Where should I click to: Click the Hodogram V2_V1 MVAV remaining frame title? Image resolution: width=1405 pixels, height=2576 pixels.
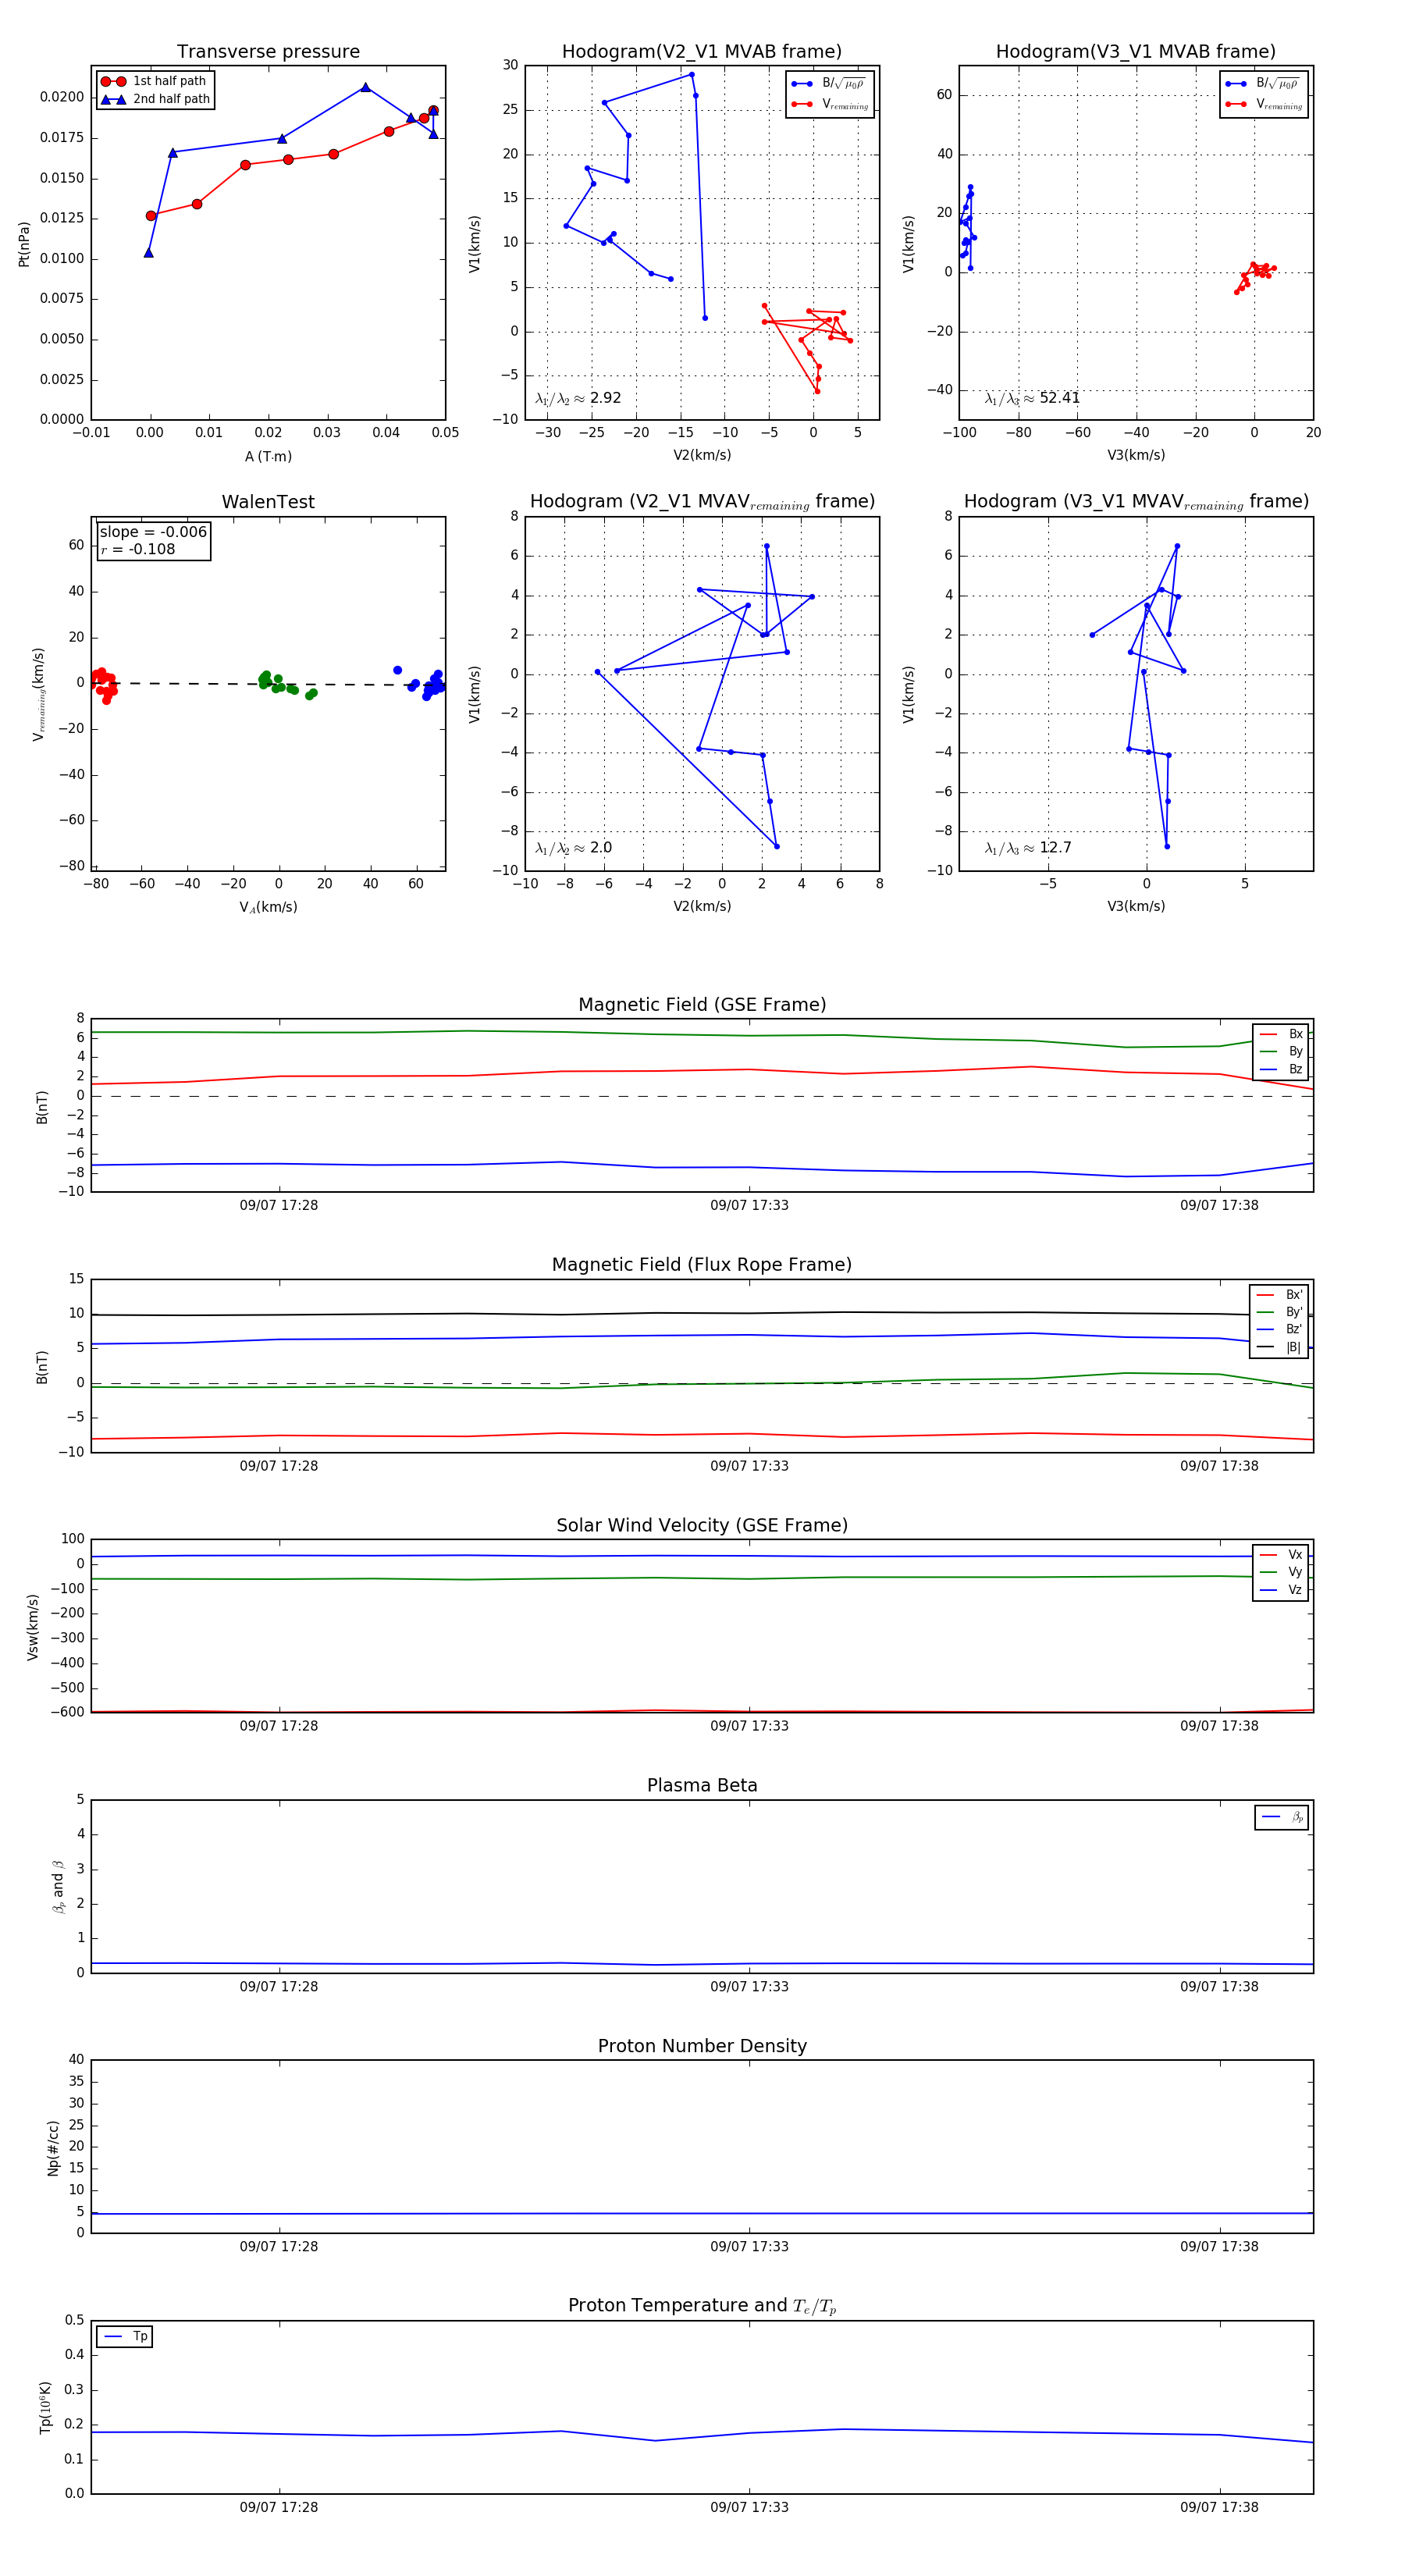point(702,502)
